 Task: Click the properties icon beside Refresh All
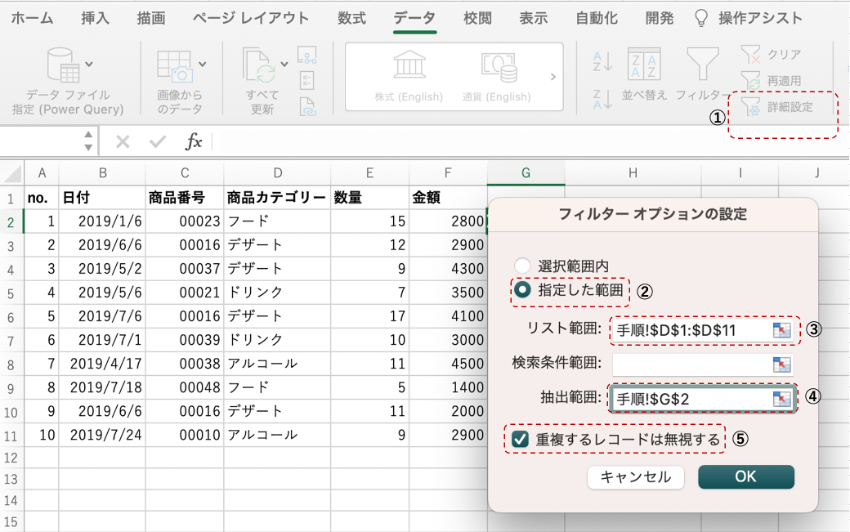tap(307, 80)
